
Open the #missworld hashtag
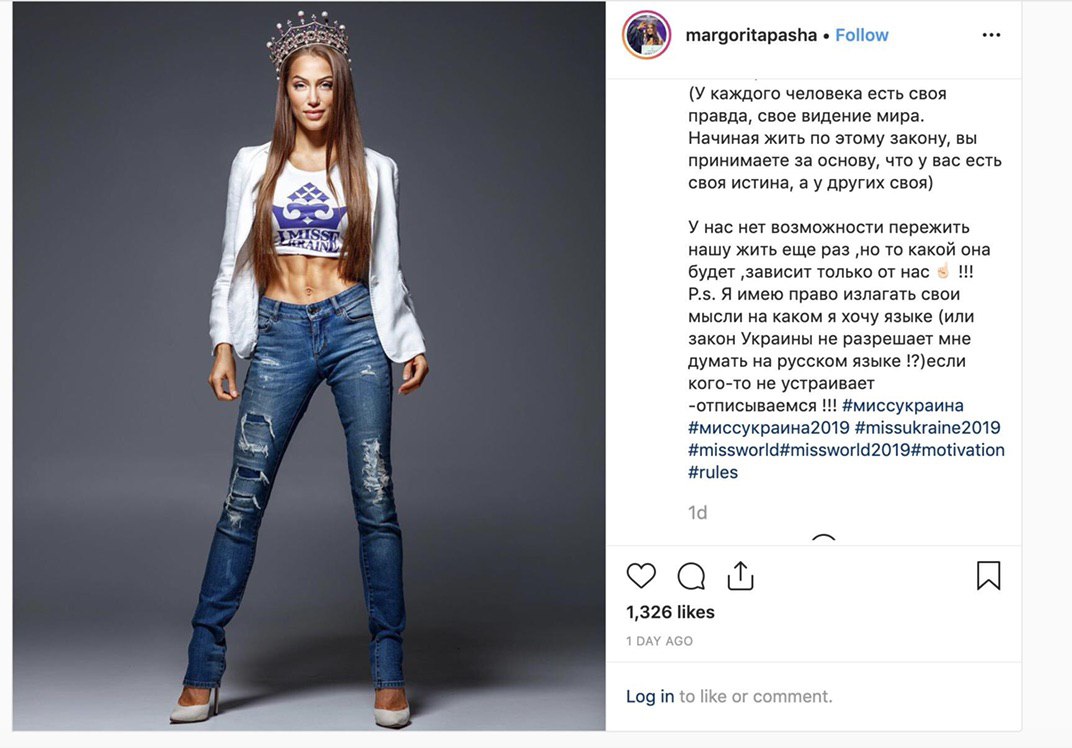point(733,450)
